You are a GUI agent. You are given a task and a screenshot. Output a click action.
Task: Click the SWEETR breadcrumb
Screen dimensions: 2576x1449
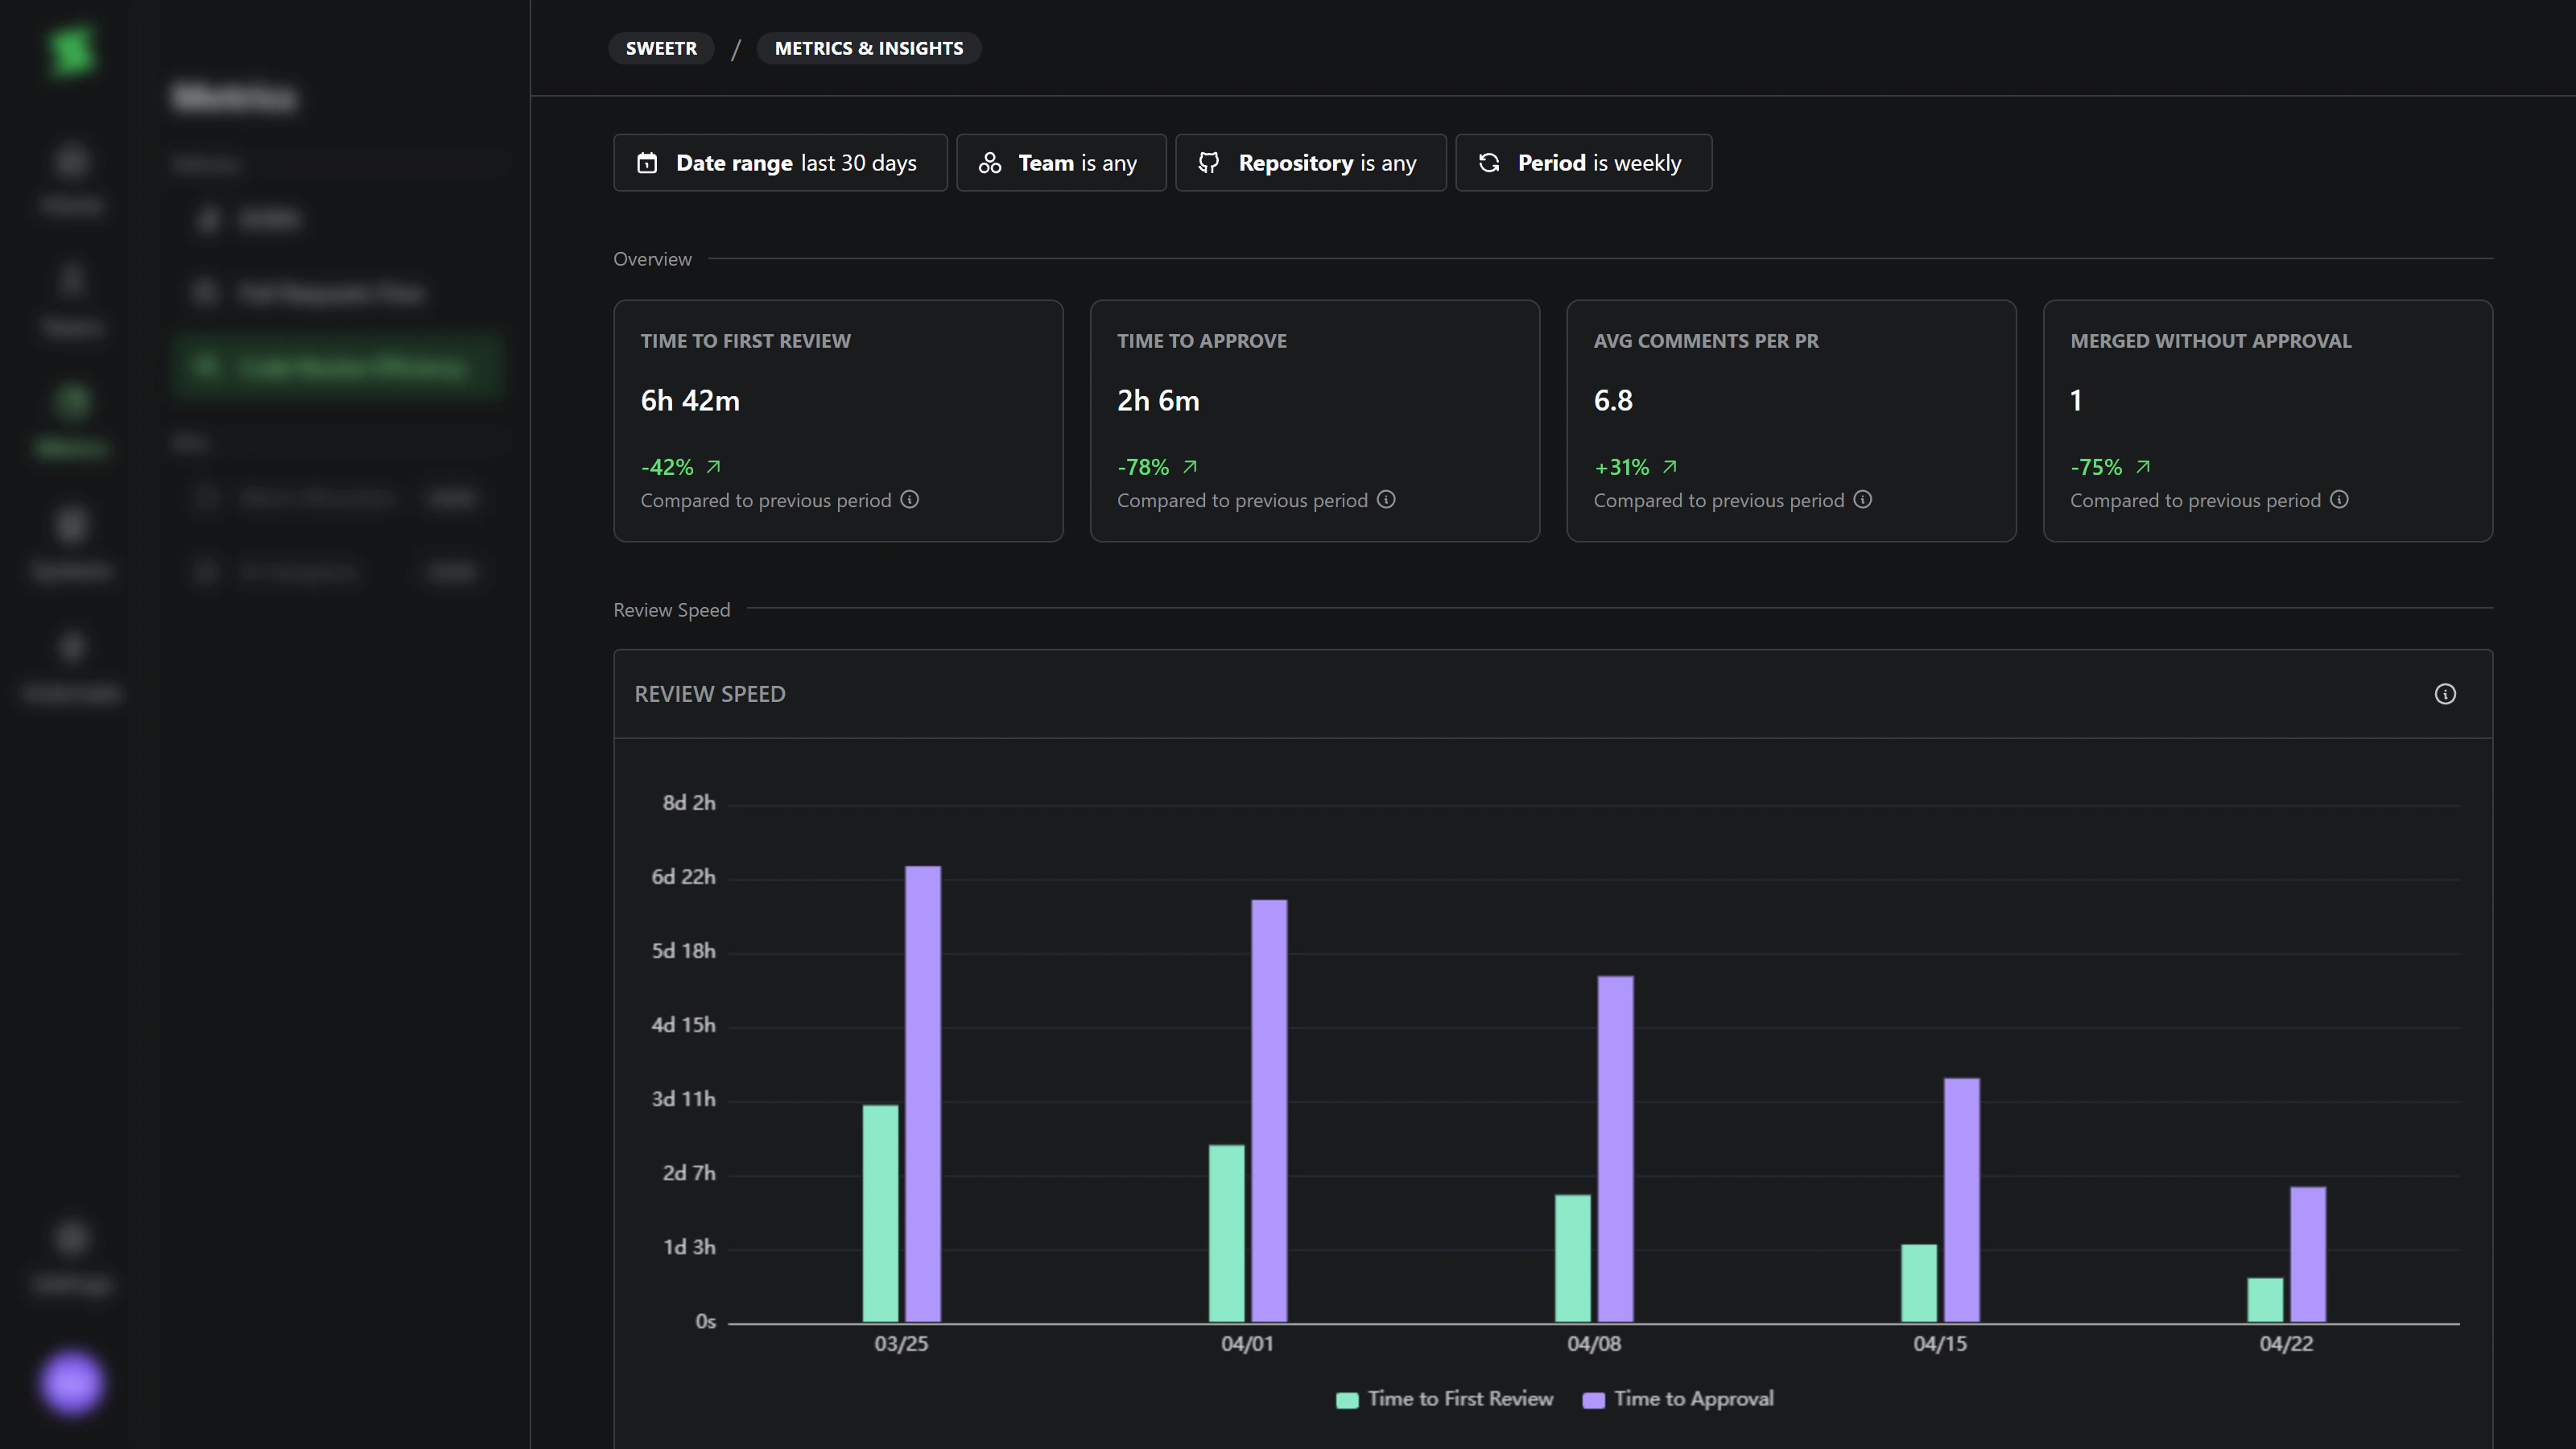661,48
